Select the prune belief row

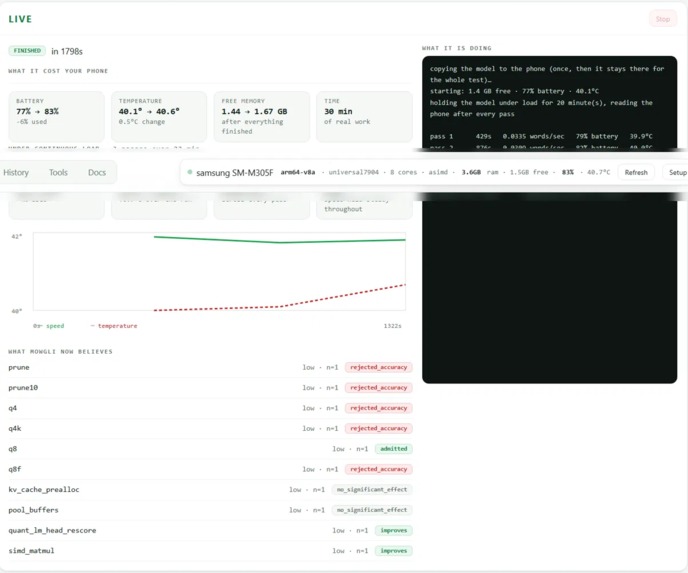coord(210,367)
